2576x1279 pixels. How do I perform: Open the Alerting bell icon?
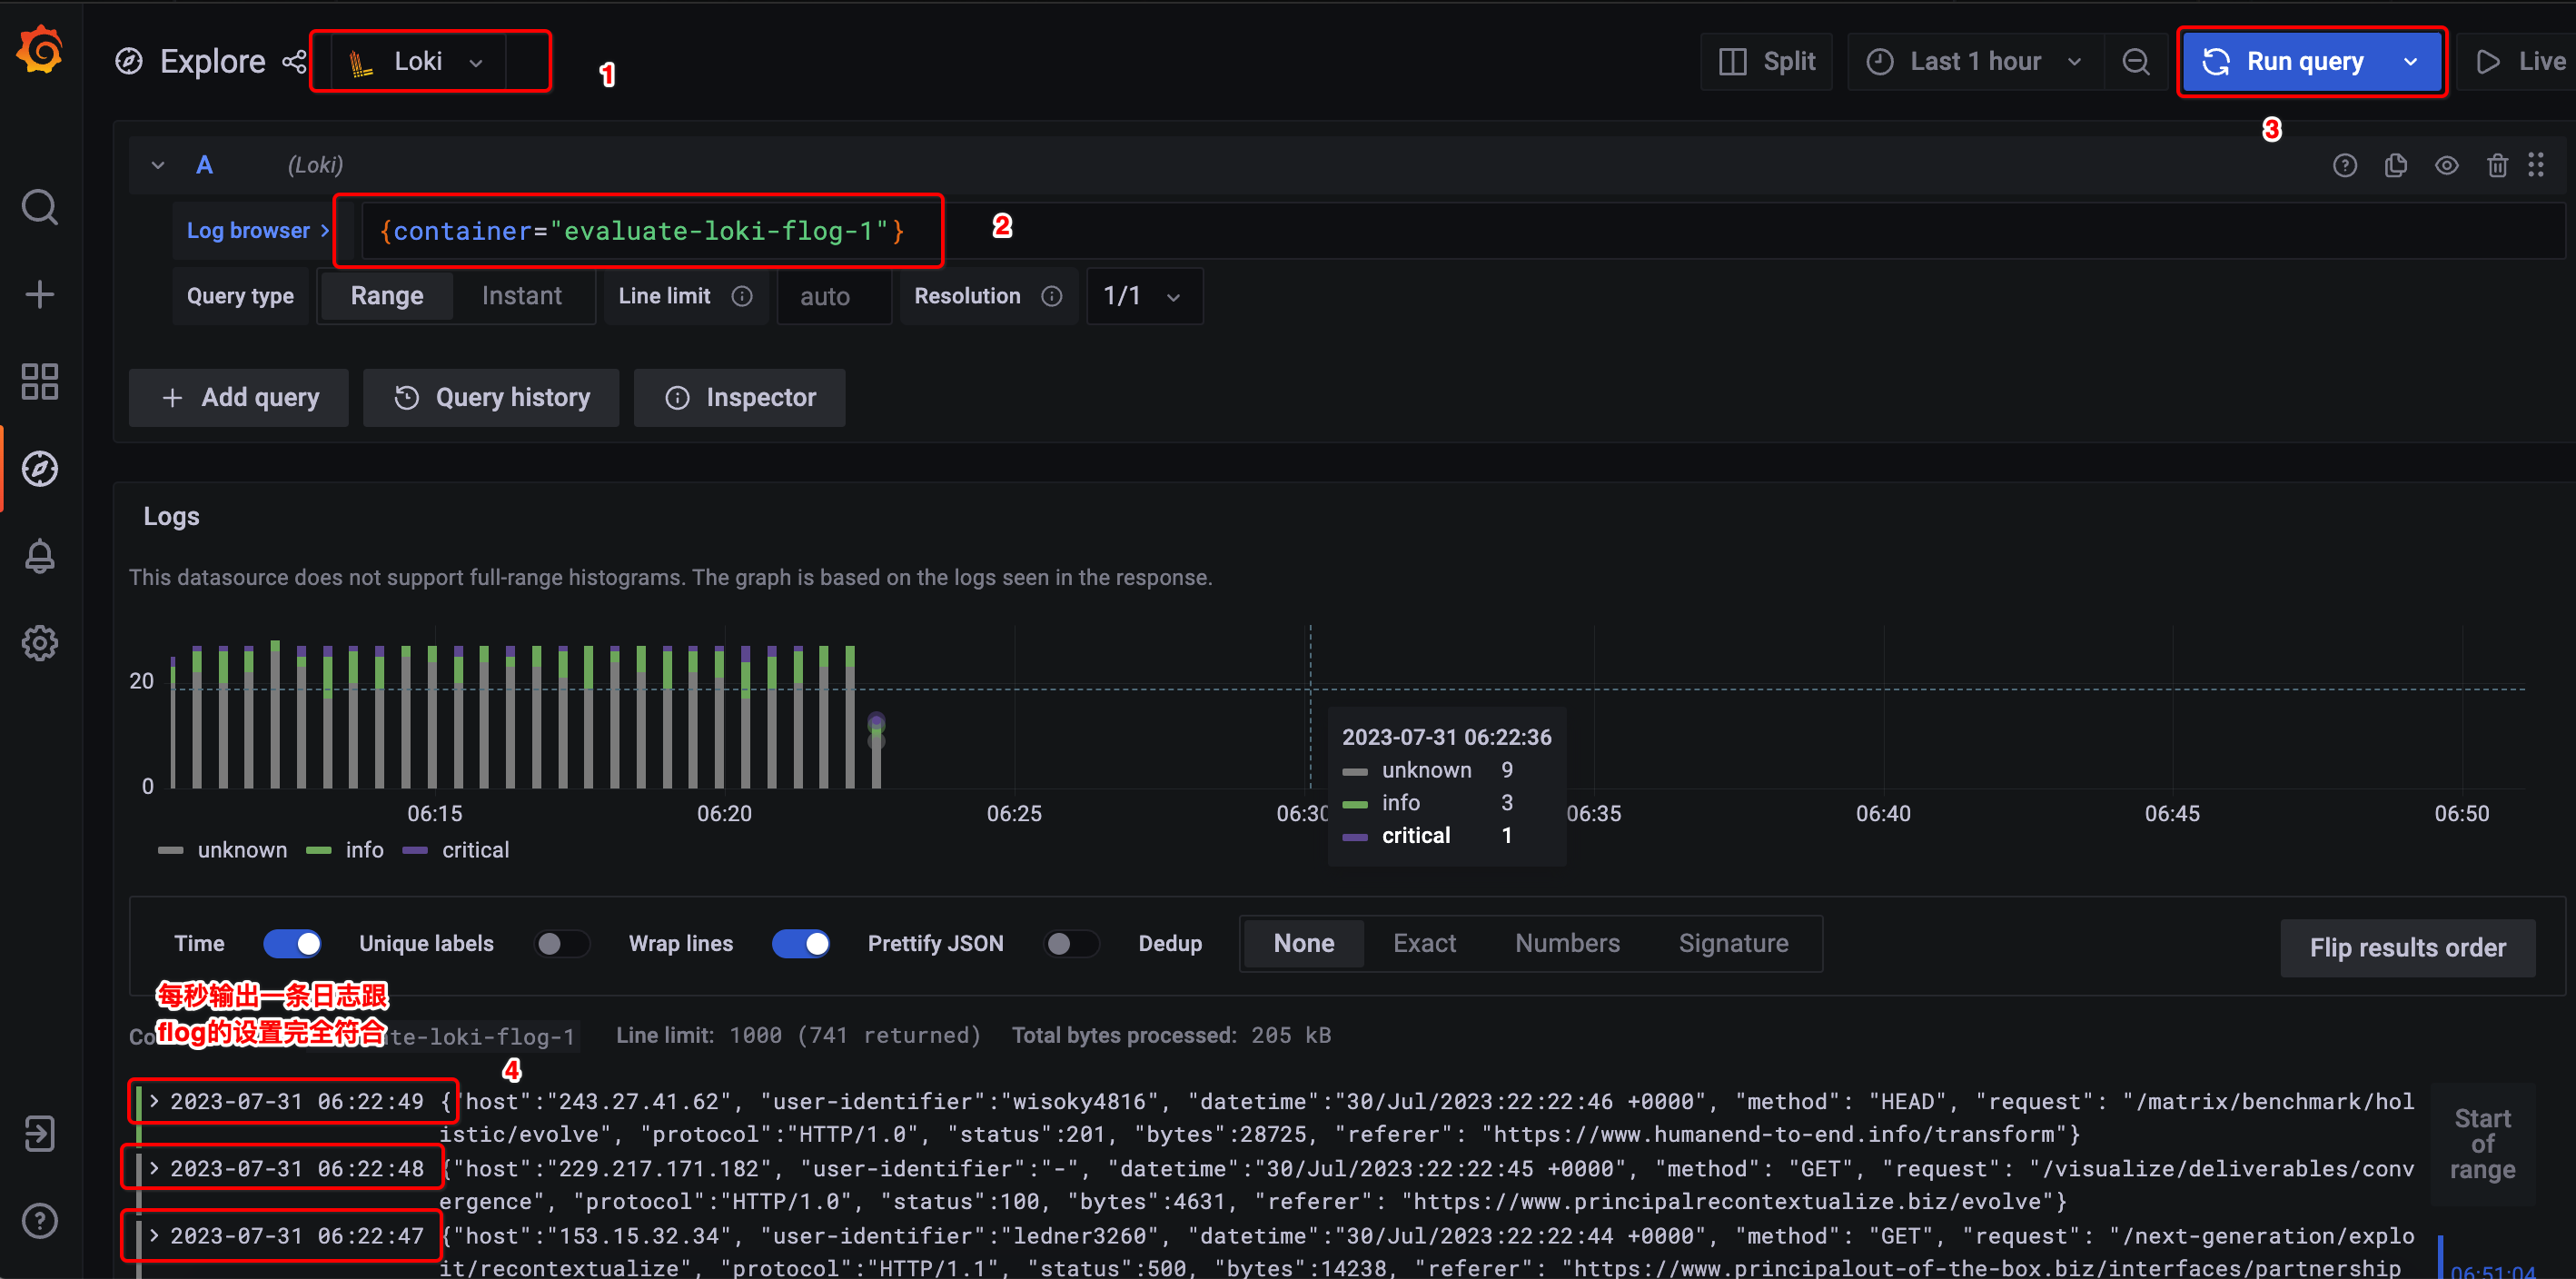[40, 556]
